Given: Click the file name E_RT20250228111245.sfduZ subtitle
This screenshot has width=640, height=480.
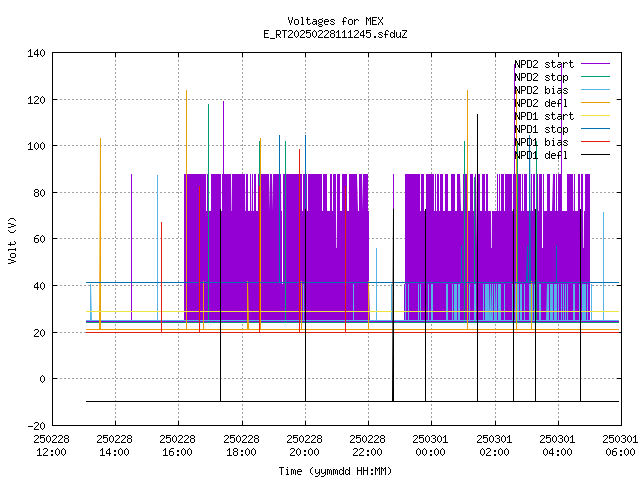Looking at the screenshot, I should coord(335,34).
